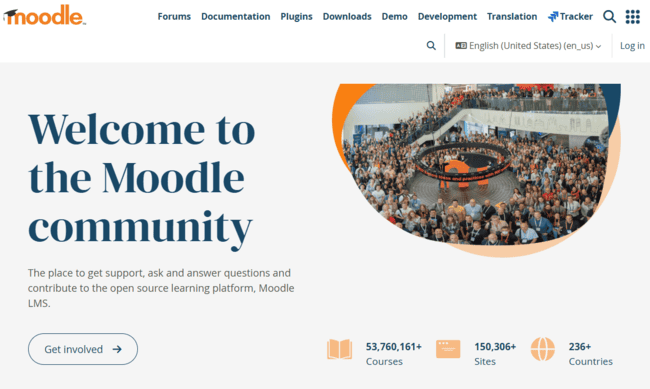Open the Demo link
Image resolution: width=650 pixels, height=389 pixels.
pyautogui.click(x=395, y=17)
